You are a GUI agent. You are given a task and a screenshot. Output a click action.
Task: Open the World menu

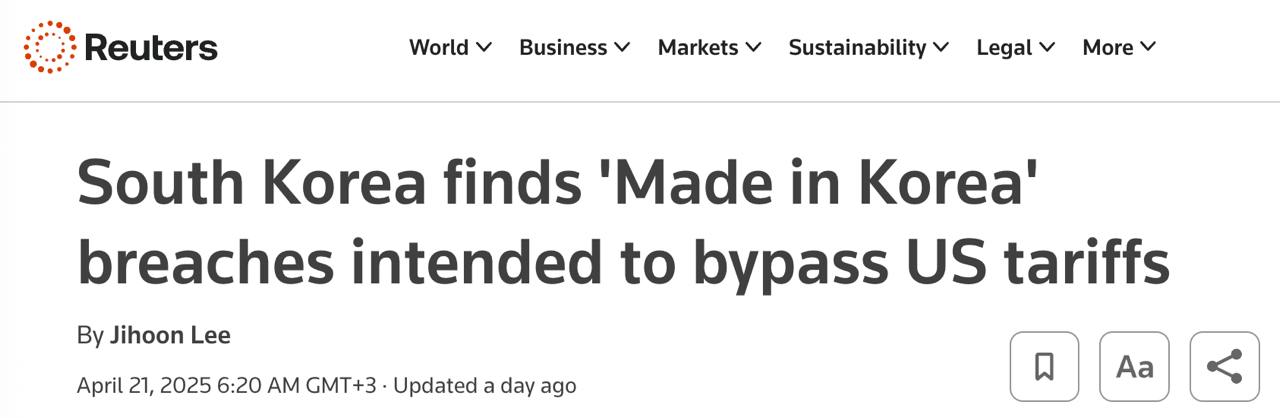439,47
